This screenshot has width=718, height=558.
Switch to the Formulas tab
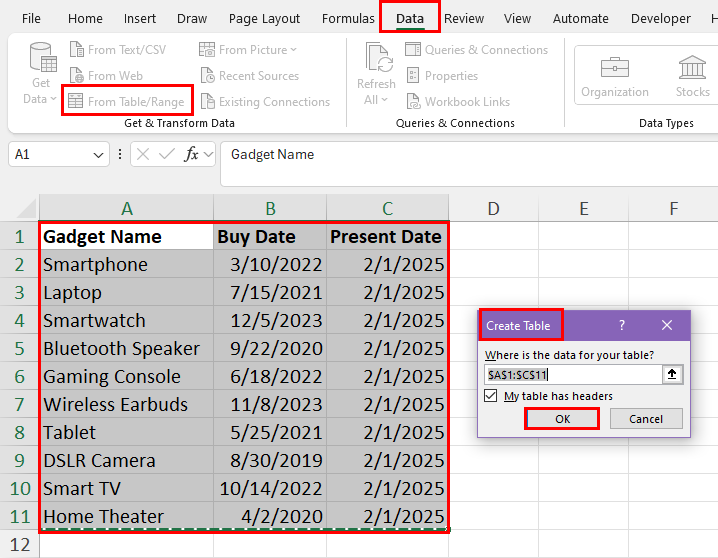348,18
